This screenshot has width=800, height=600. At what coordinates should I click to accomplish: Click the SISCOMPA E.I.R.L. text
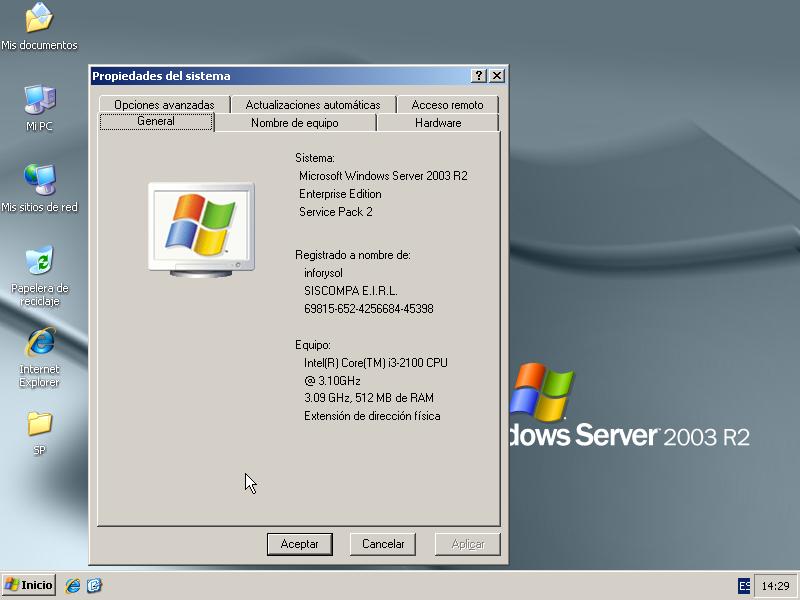tap(351, 291)
